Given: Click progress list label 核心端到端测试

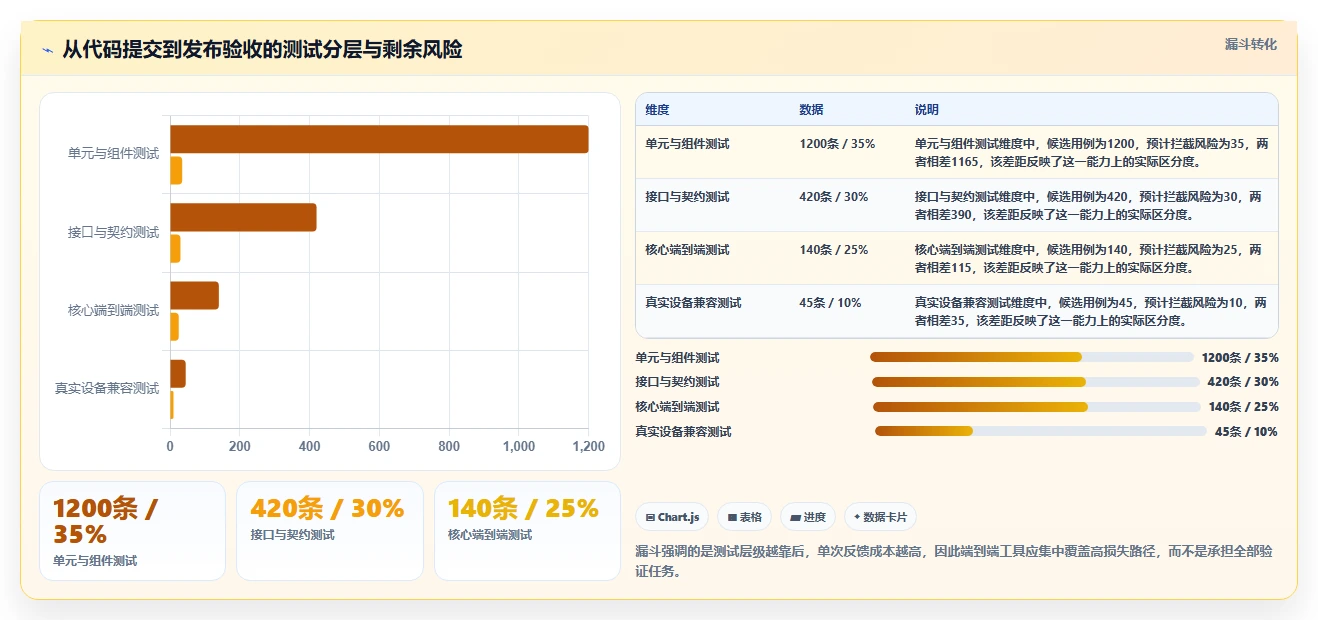Looking at the screenshot, I should [677, 407].
